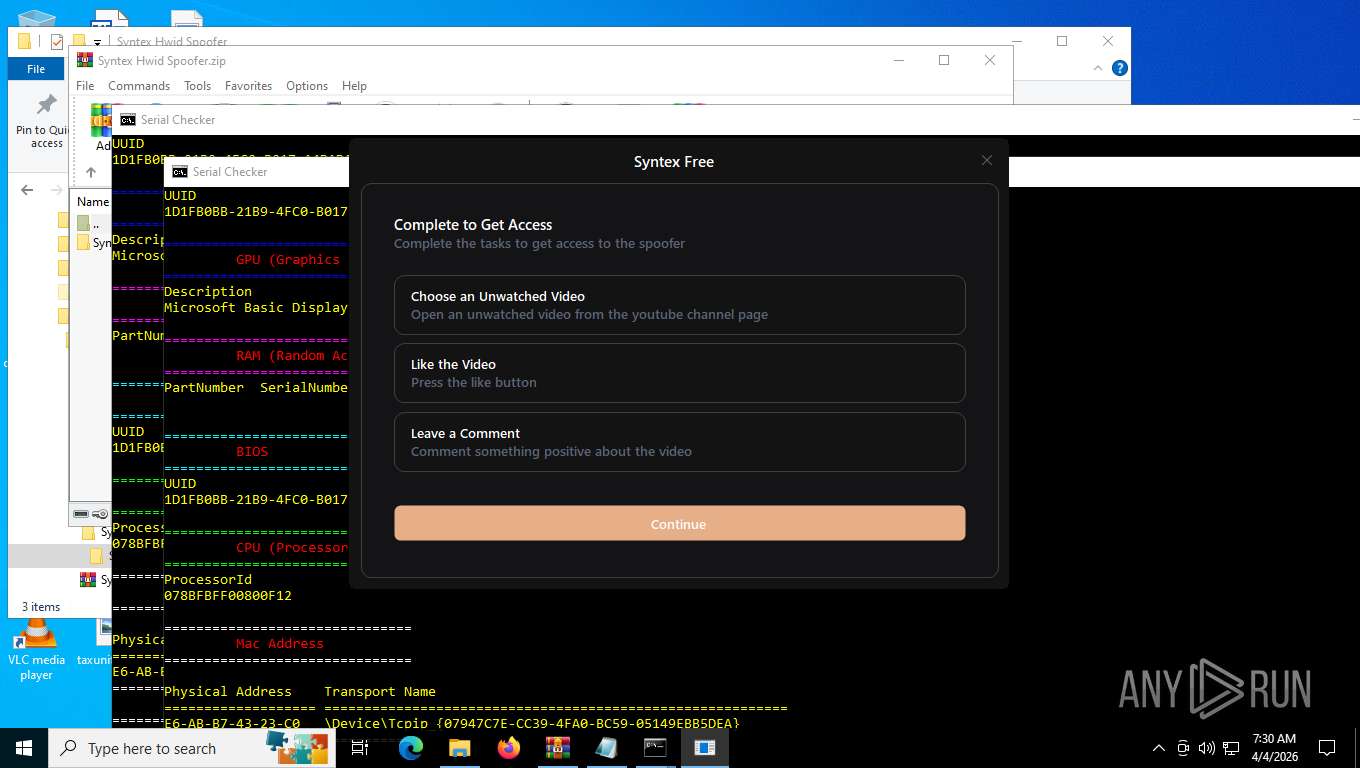Open quick access toolbar customize dropdown
This screenshot has height=768, width=1360.
[x=98, y=42]
